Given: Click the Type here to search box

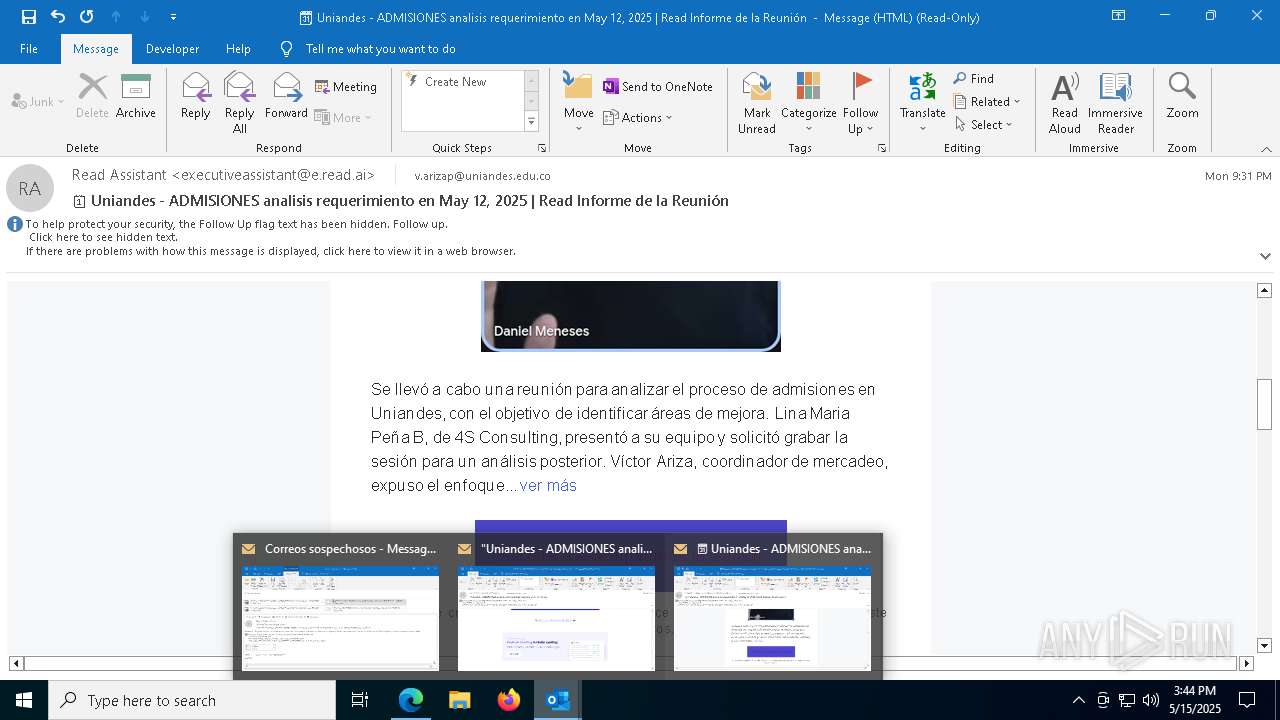Looking at the screenshot, I should [192, 700].
